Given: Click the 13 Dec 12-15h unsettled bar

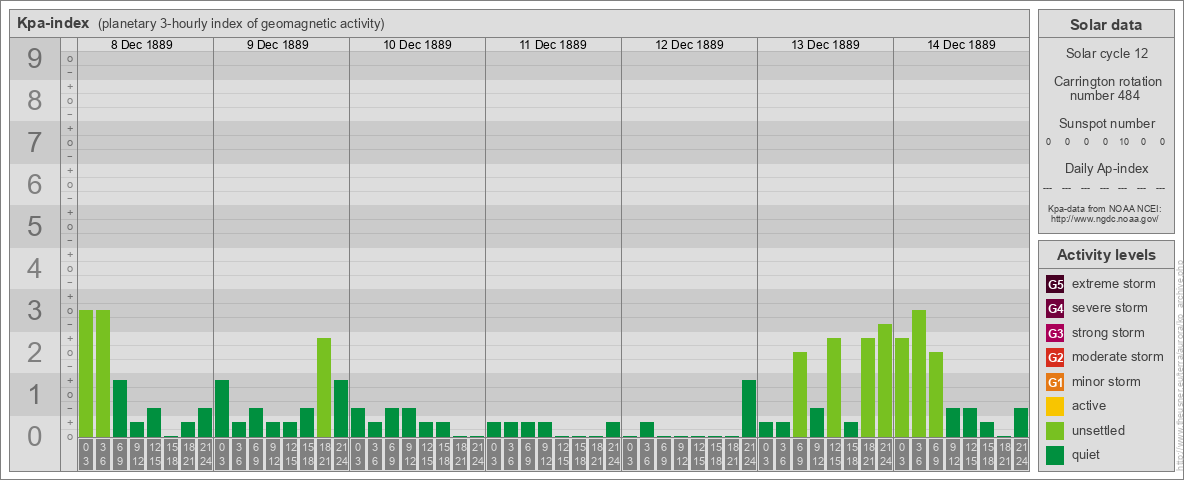Looking at the screenshot, I should (834, 387).
